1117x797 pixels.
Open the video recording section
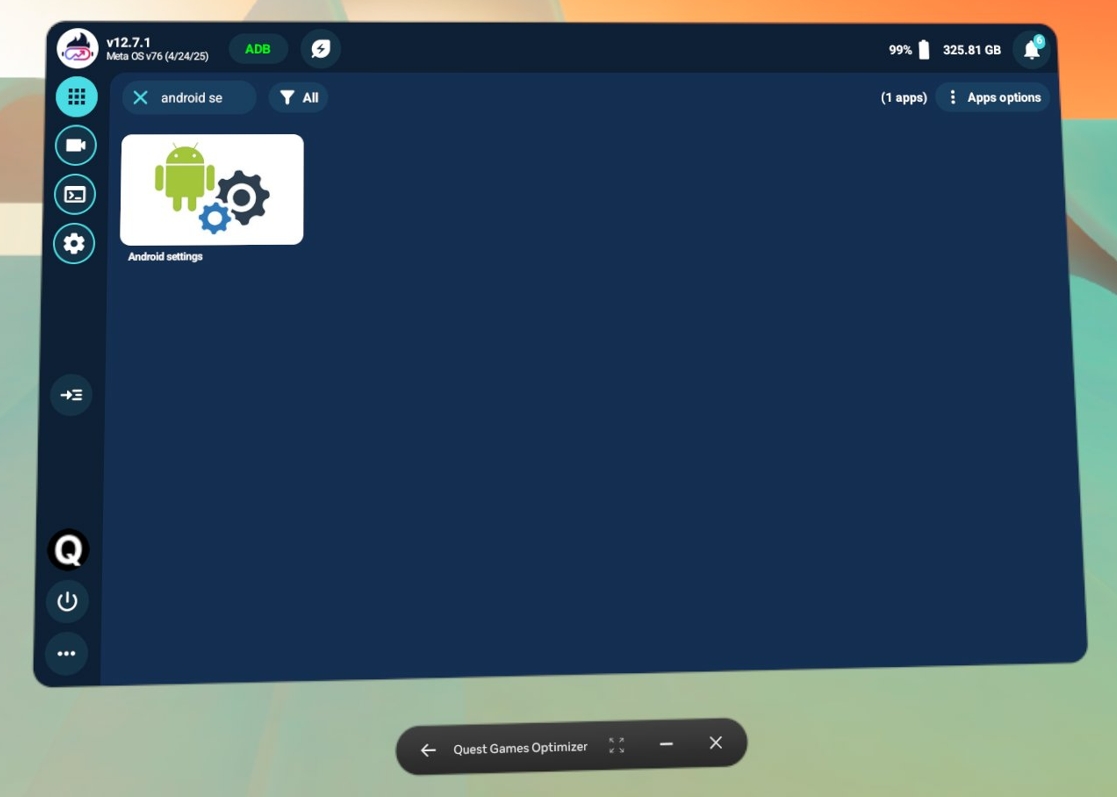click(76, 145)
